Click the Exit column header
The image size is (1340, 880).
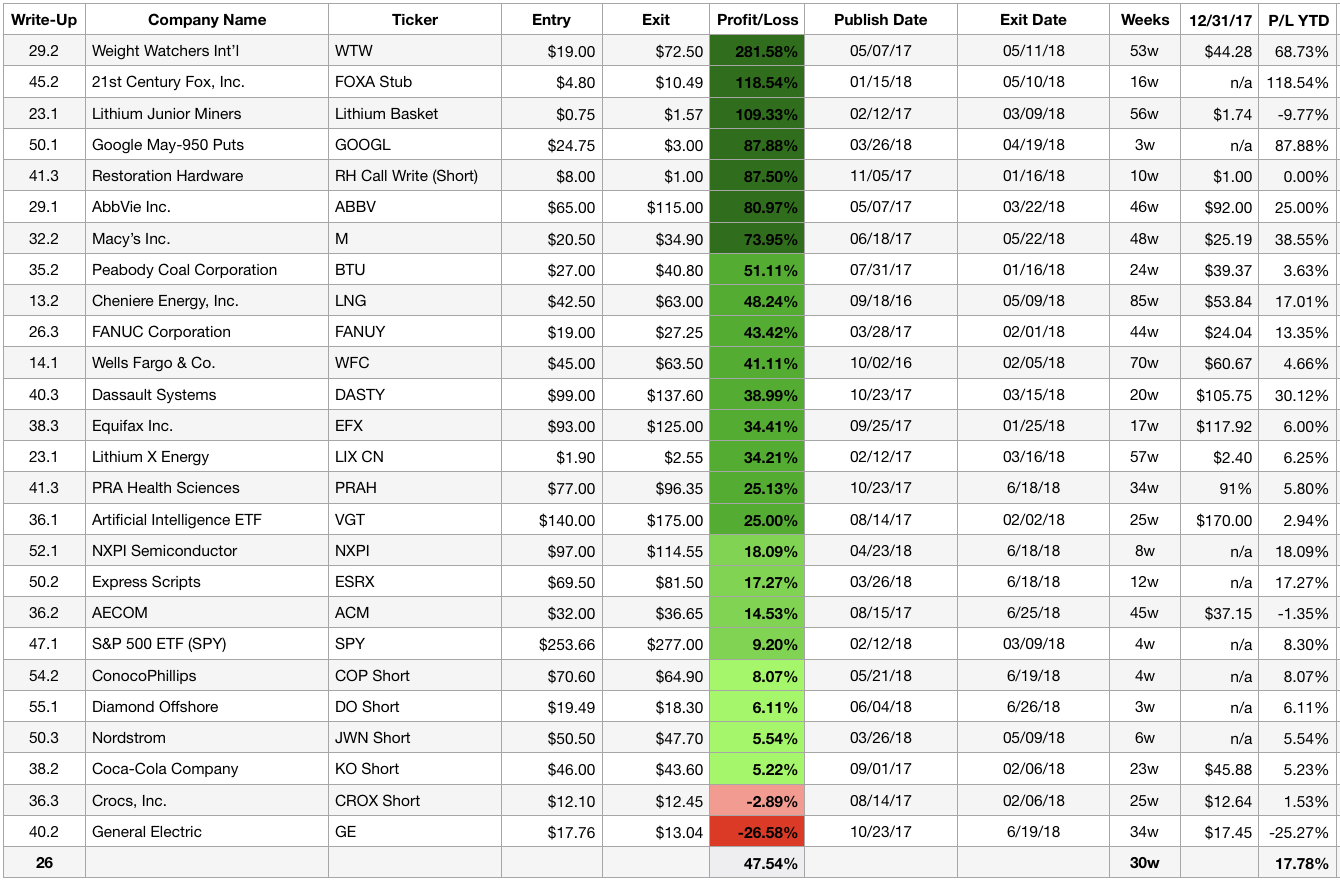coord(656,19)
